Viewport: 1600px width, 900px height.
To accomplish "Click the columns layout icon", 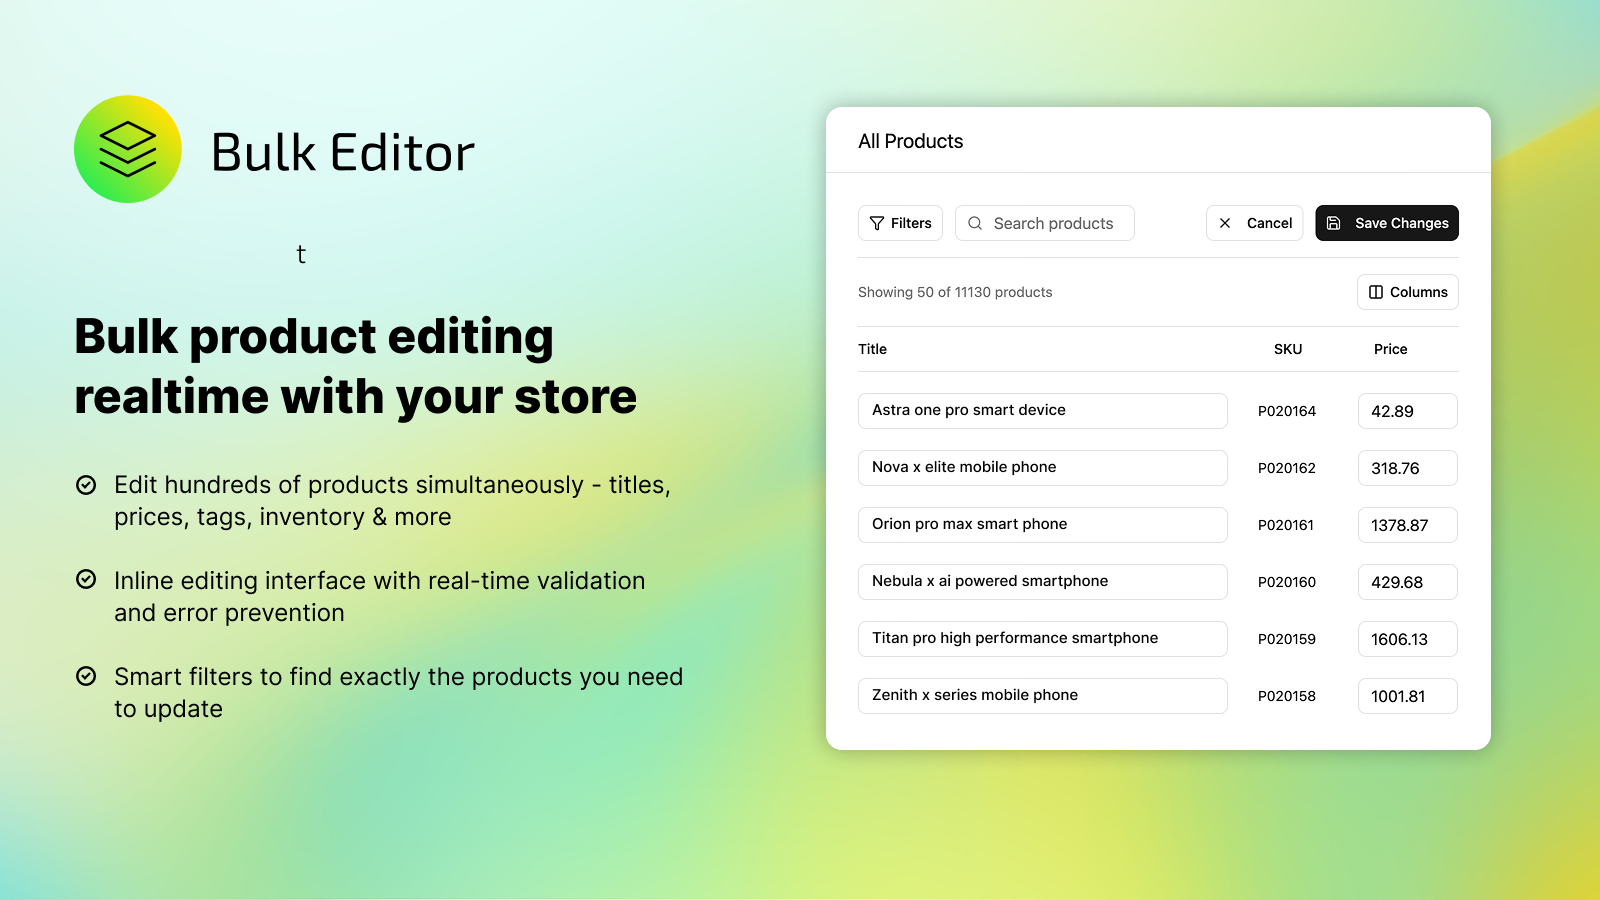I will click(x=1376, y=292).
